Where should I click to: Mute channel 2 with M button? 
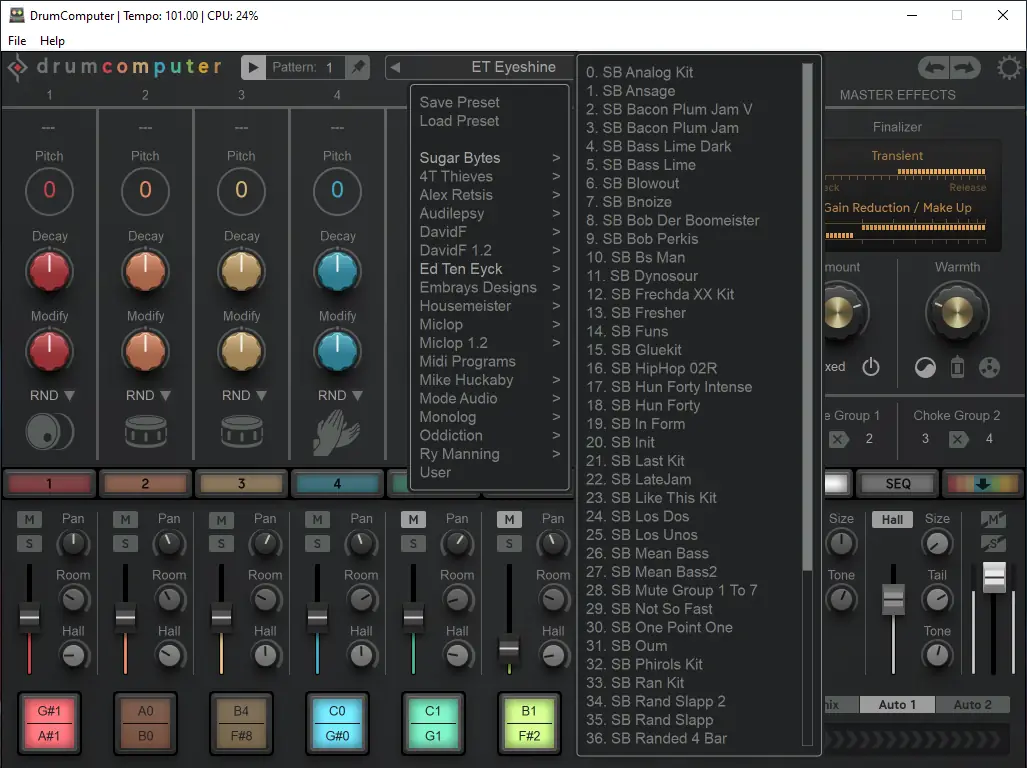click(125, 520)
